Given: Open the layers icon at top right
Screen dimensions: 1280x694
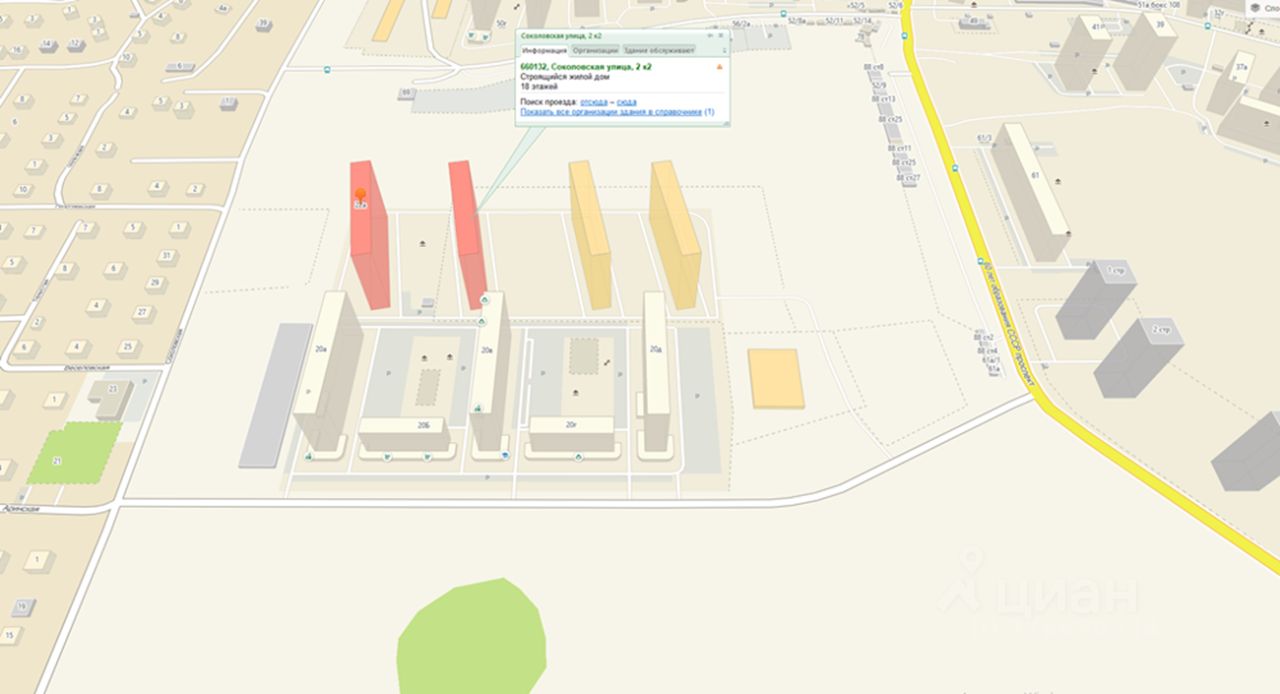Looking at the screenshot, I should (x=1254, y=8).
